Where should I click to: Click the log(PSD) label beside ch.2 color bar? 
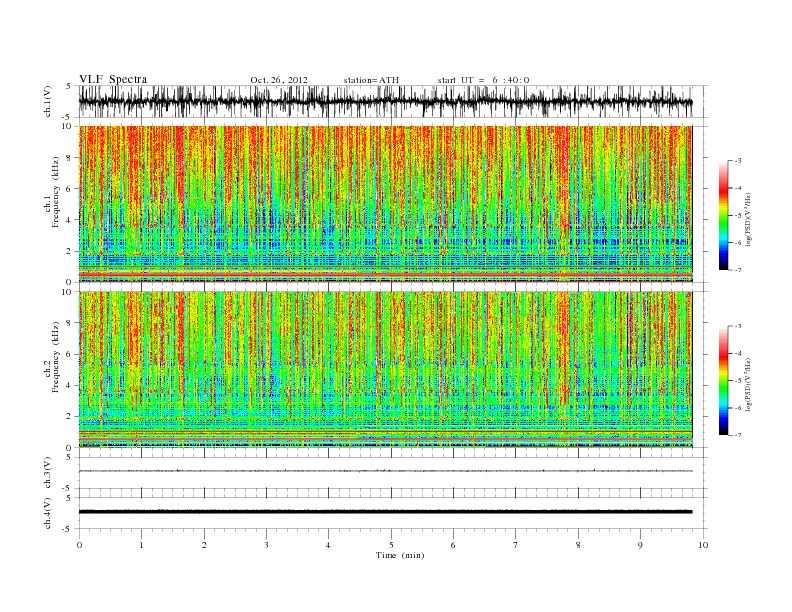coord(748,383)
